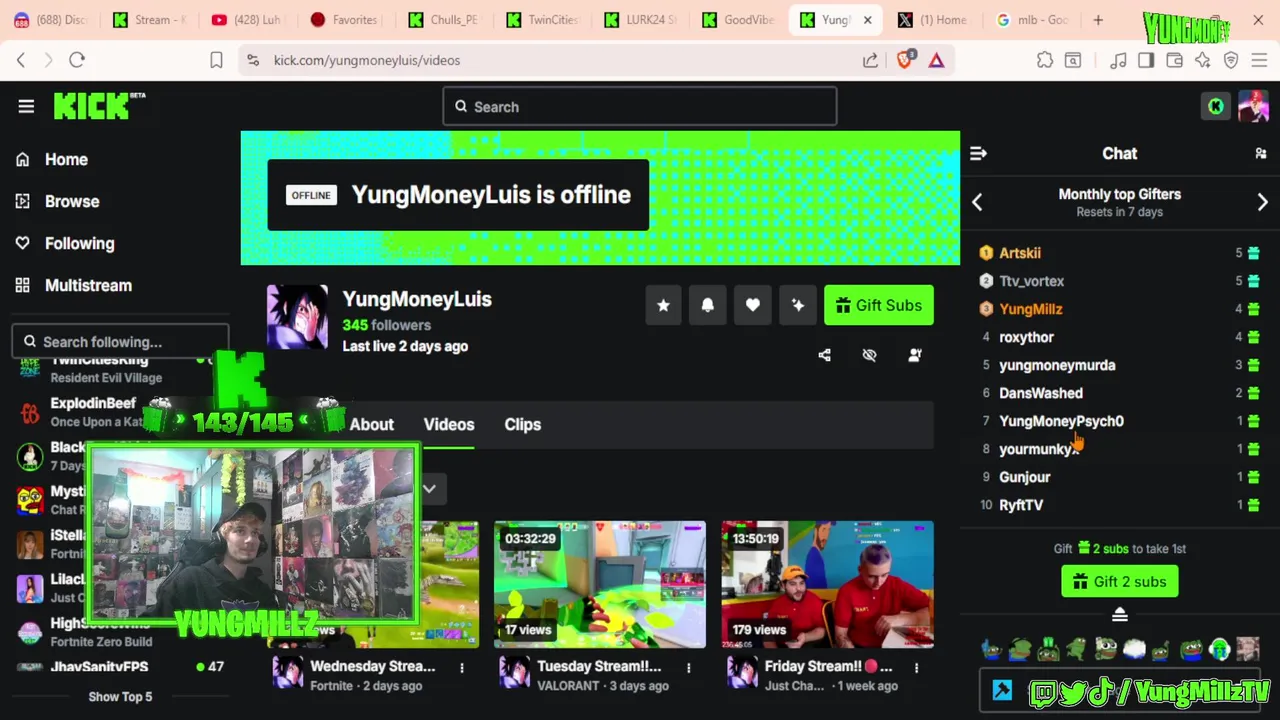Viewport: 1280px width, 720px height.
Task: Expand the videos filter dropdown arrow
Action: pos(429,489)
